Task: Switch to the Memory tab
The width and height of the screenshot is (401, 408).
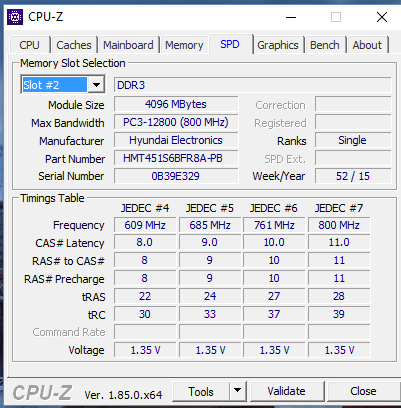Action: tap(184, 45)
